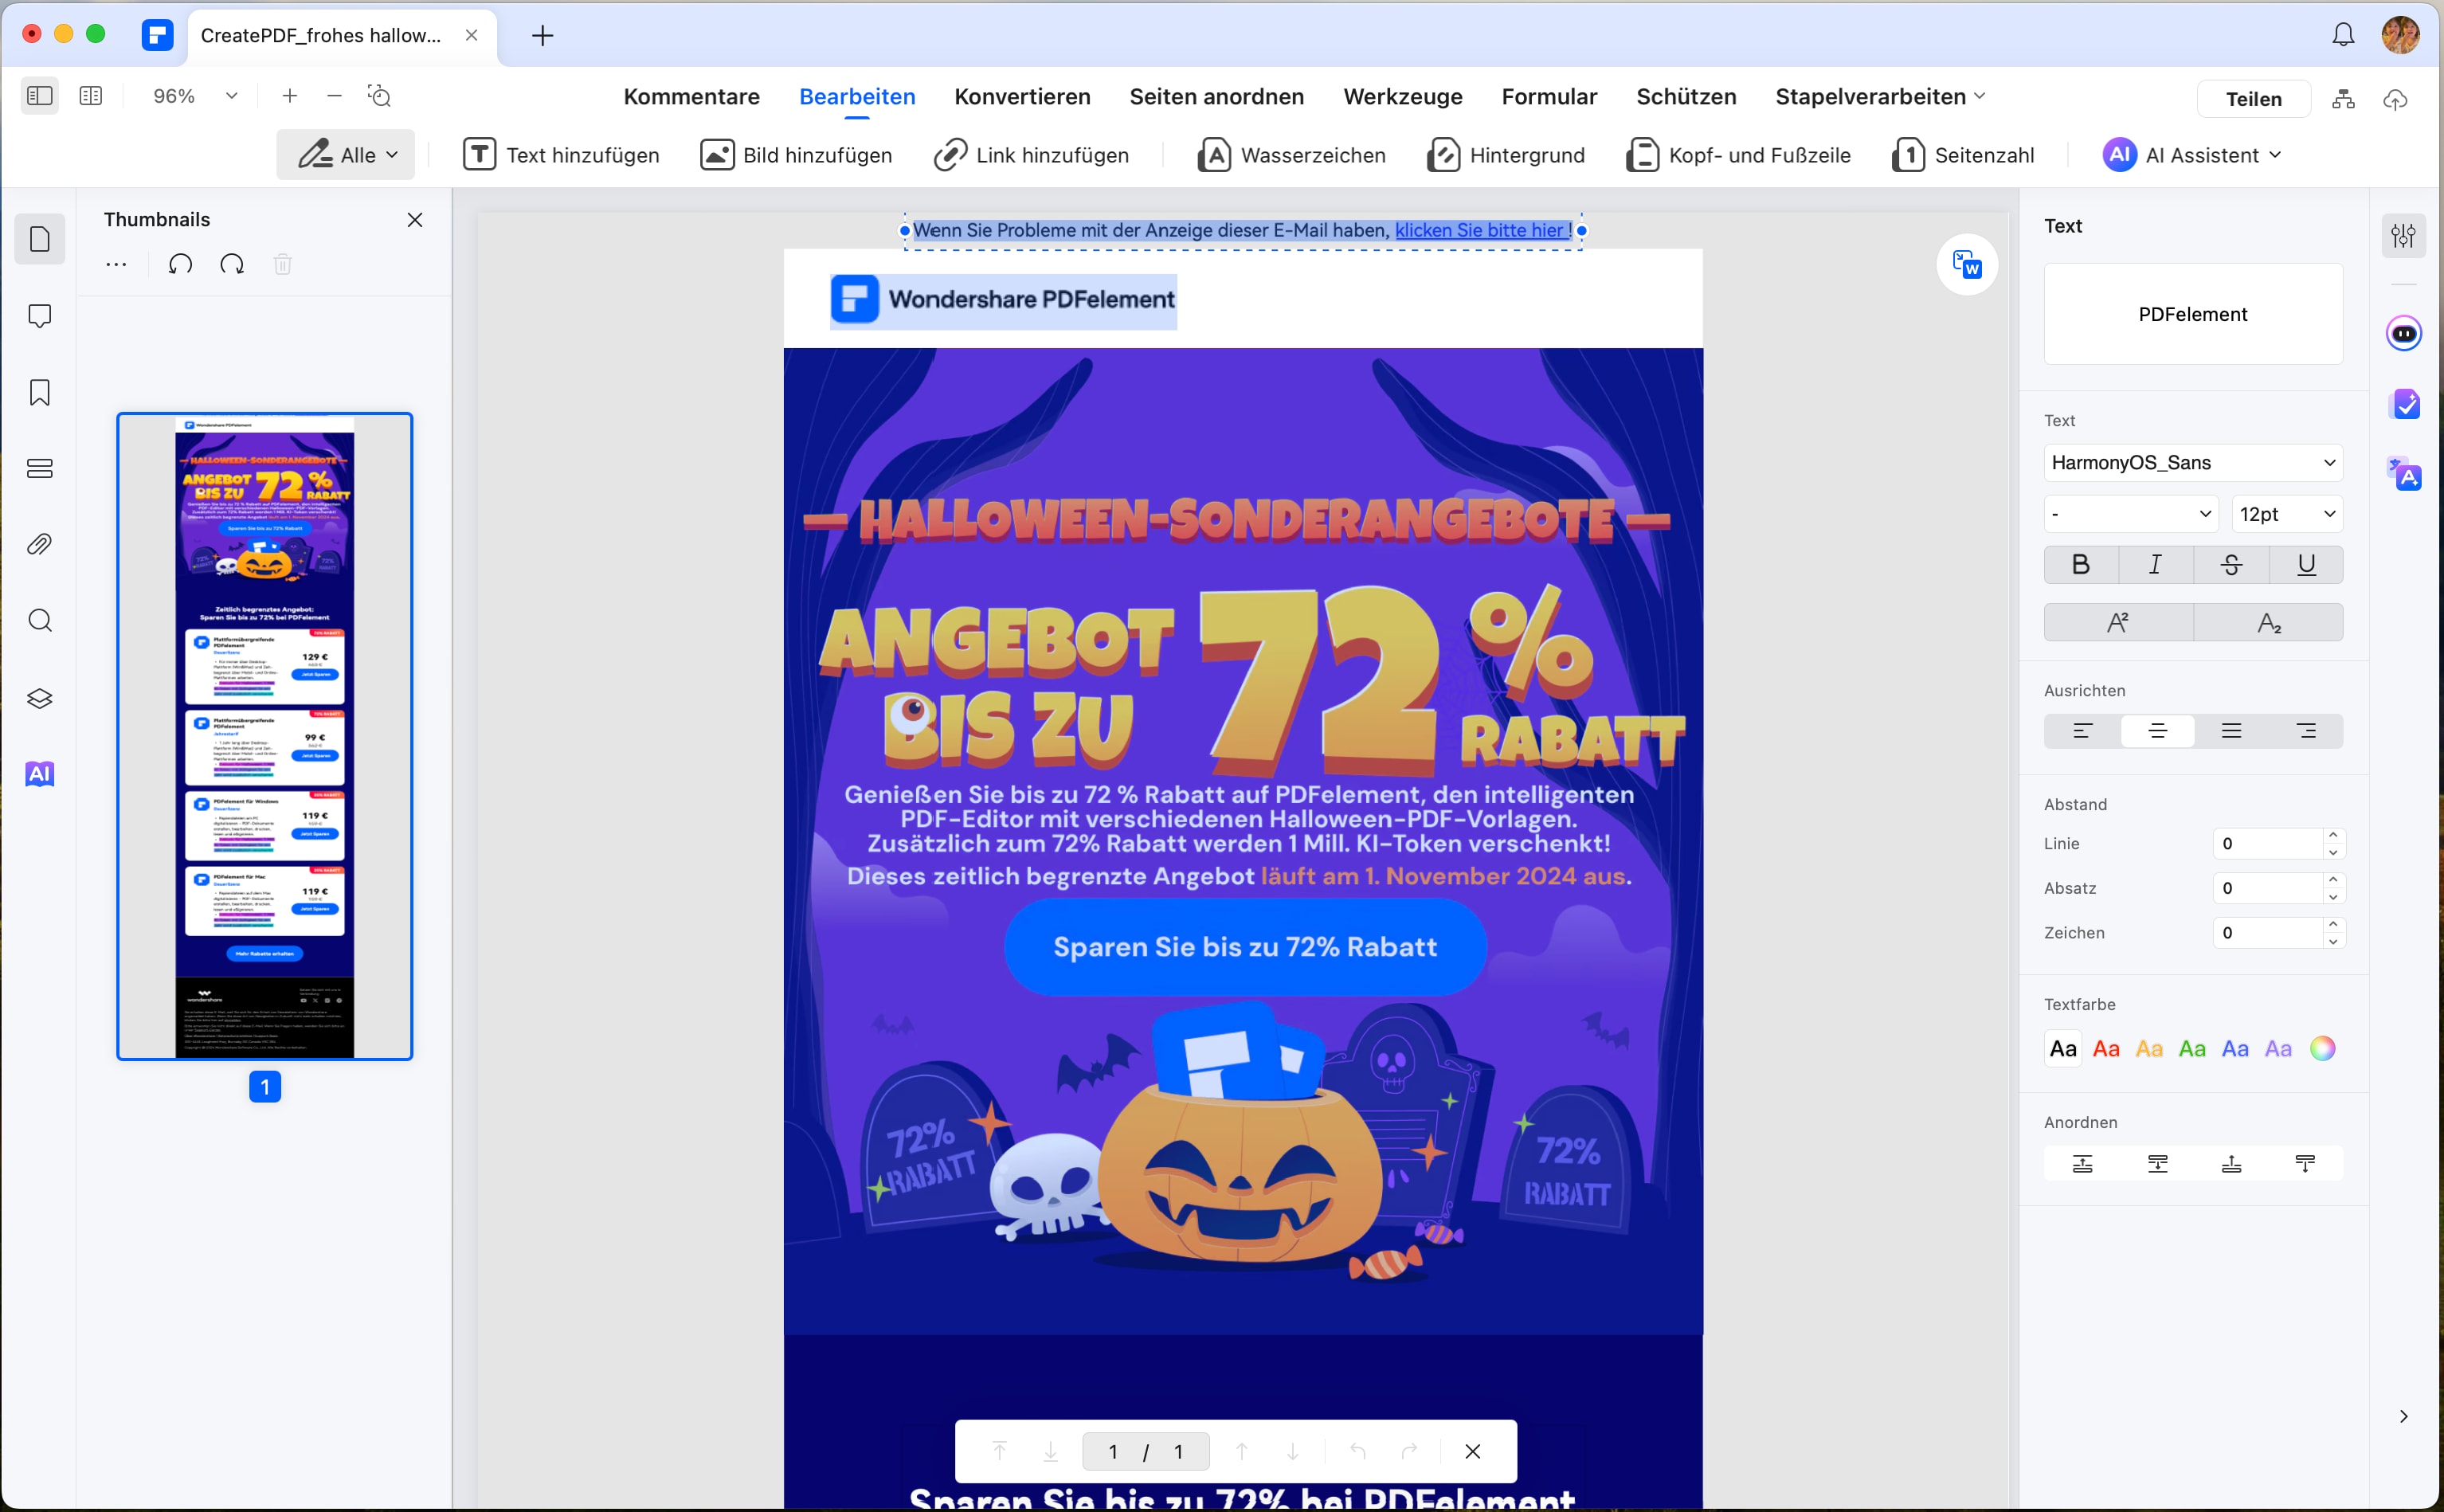Open notifications bell icon
The image size is (2444, 1512).
(x=2343, y=35)
